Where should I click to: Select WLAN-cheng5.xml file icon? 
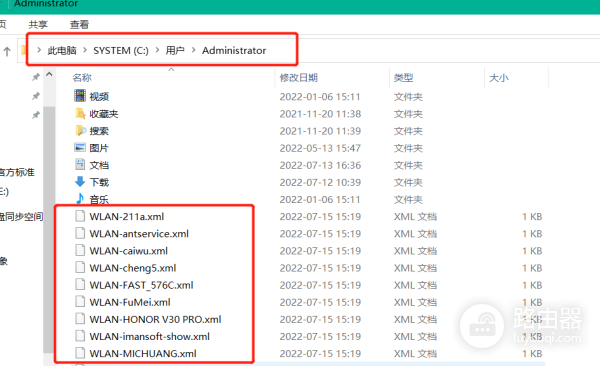[80, 268]
